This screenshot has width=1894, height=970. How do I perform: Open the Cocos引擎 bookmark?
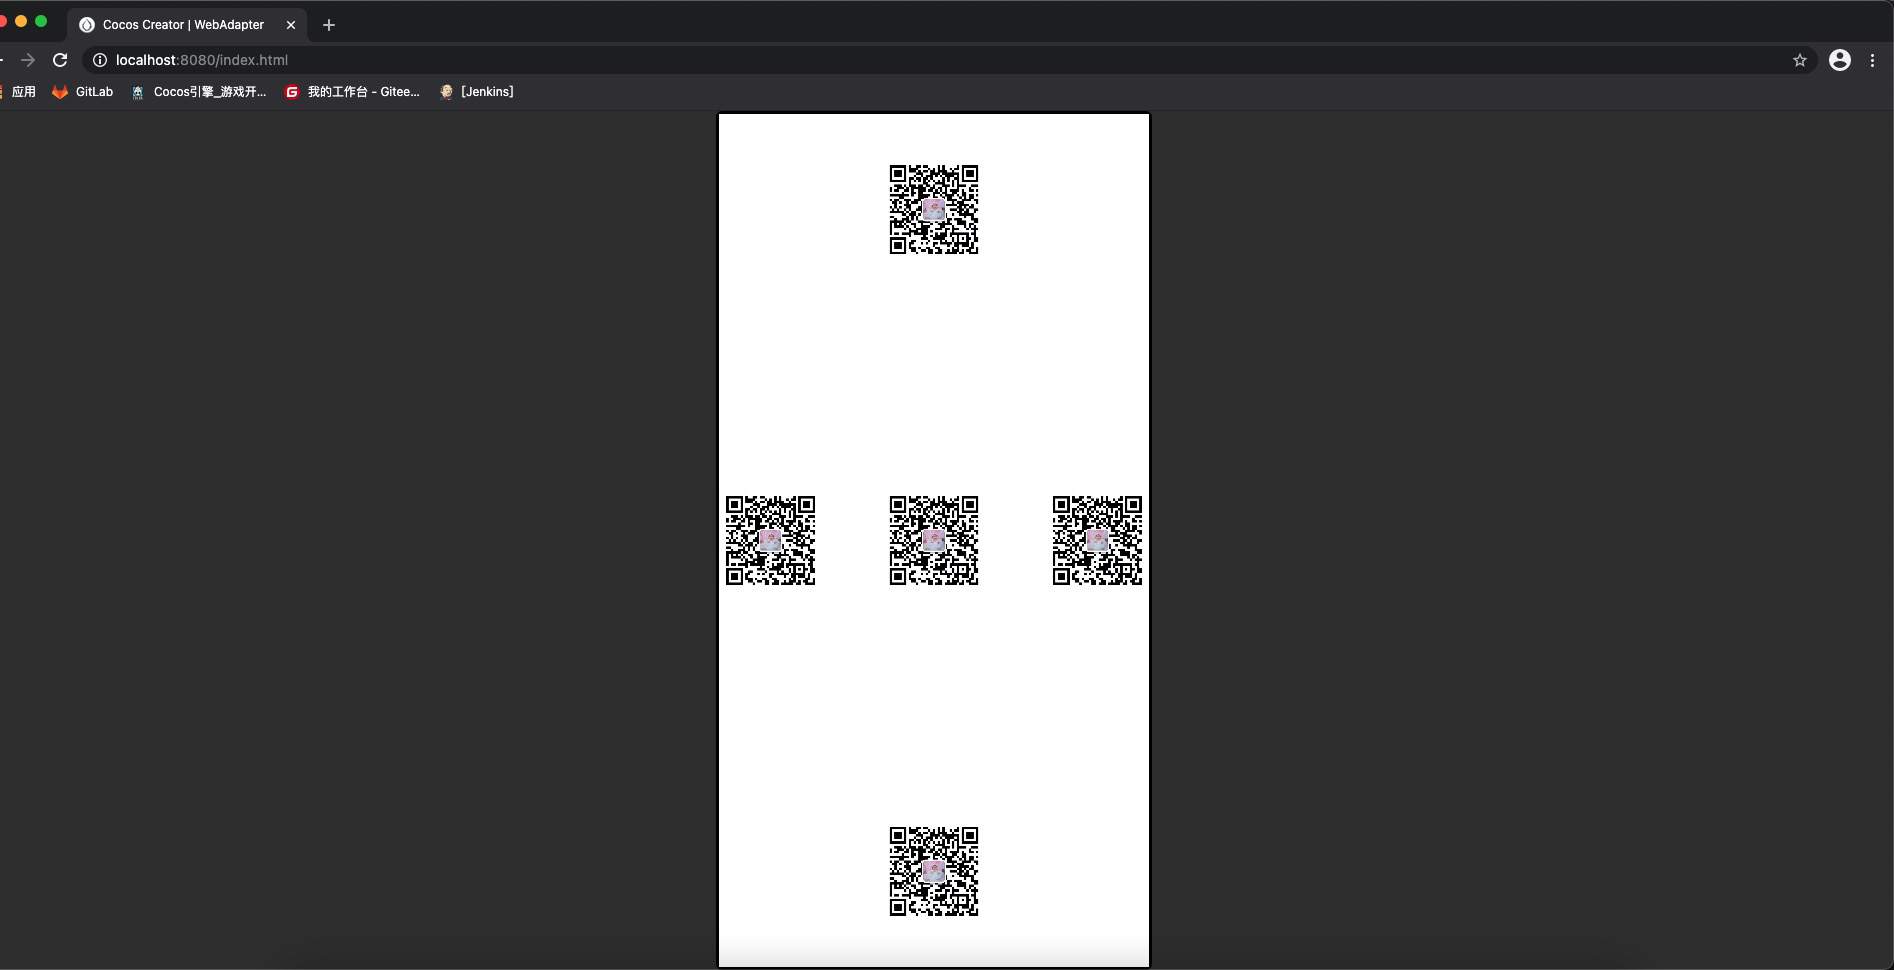(x=199, y=92)
